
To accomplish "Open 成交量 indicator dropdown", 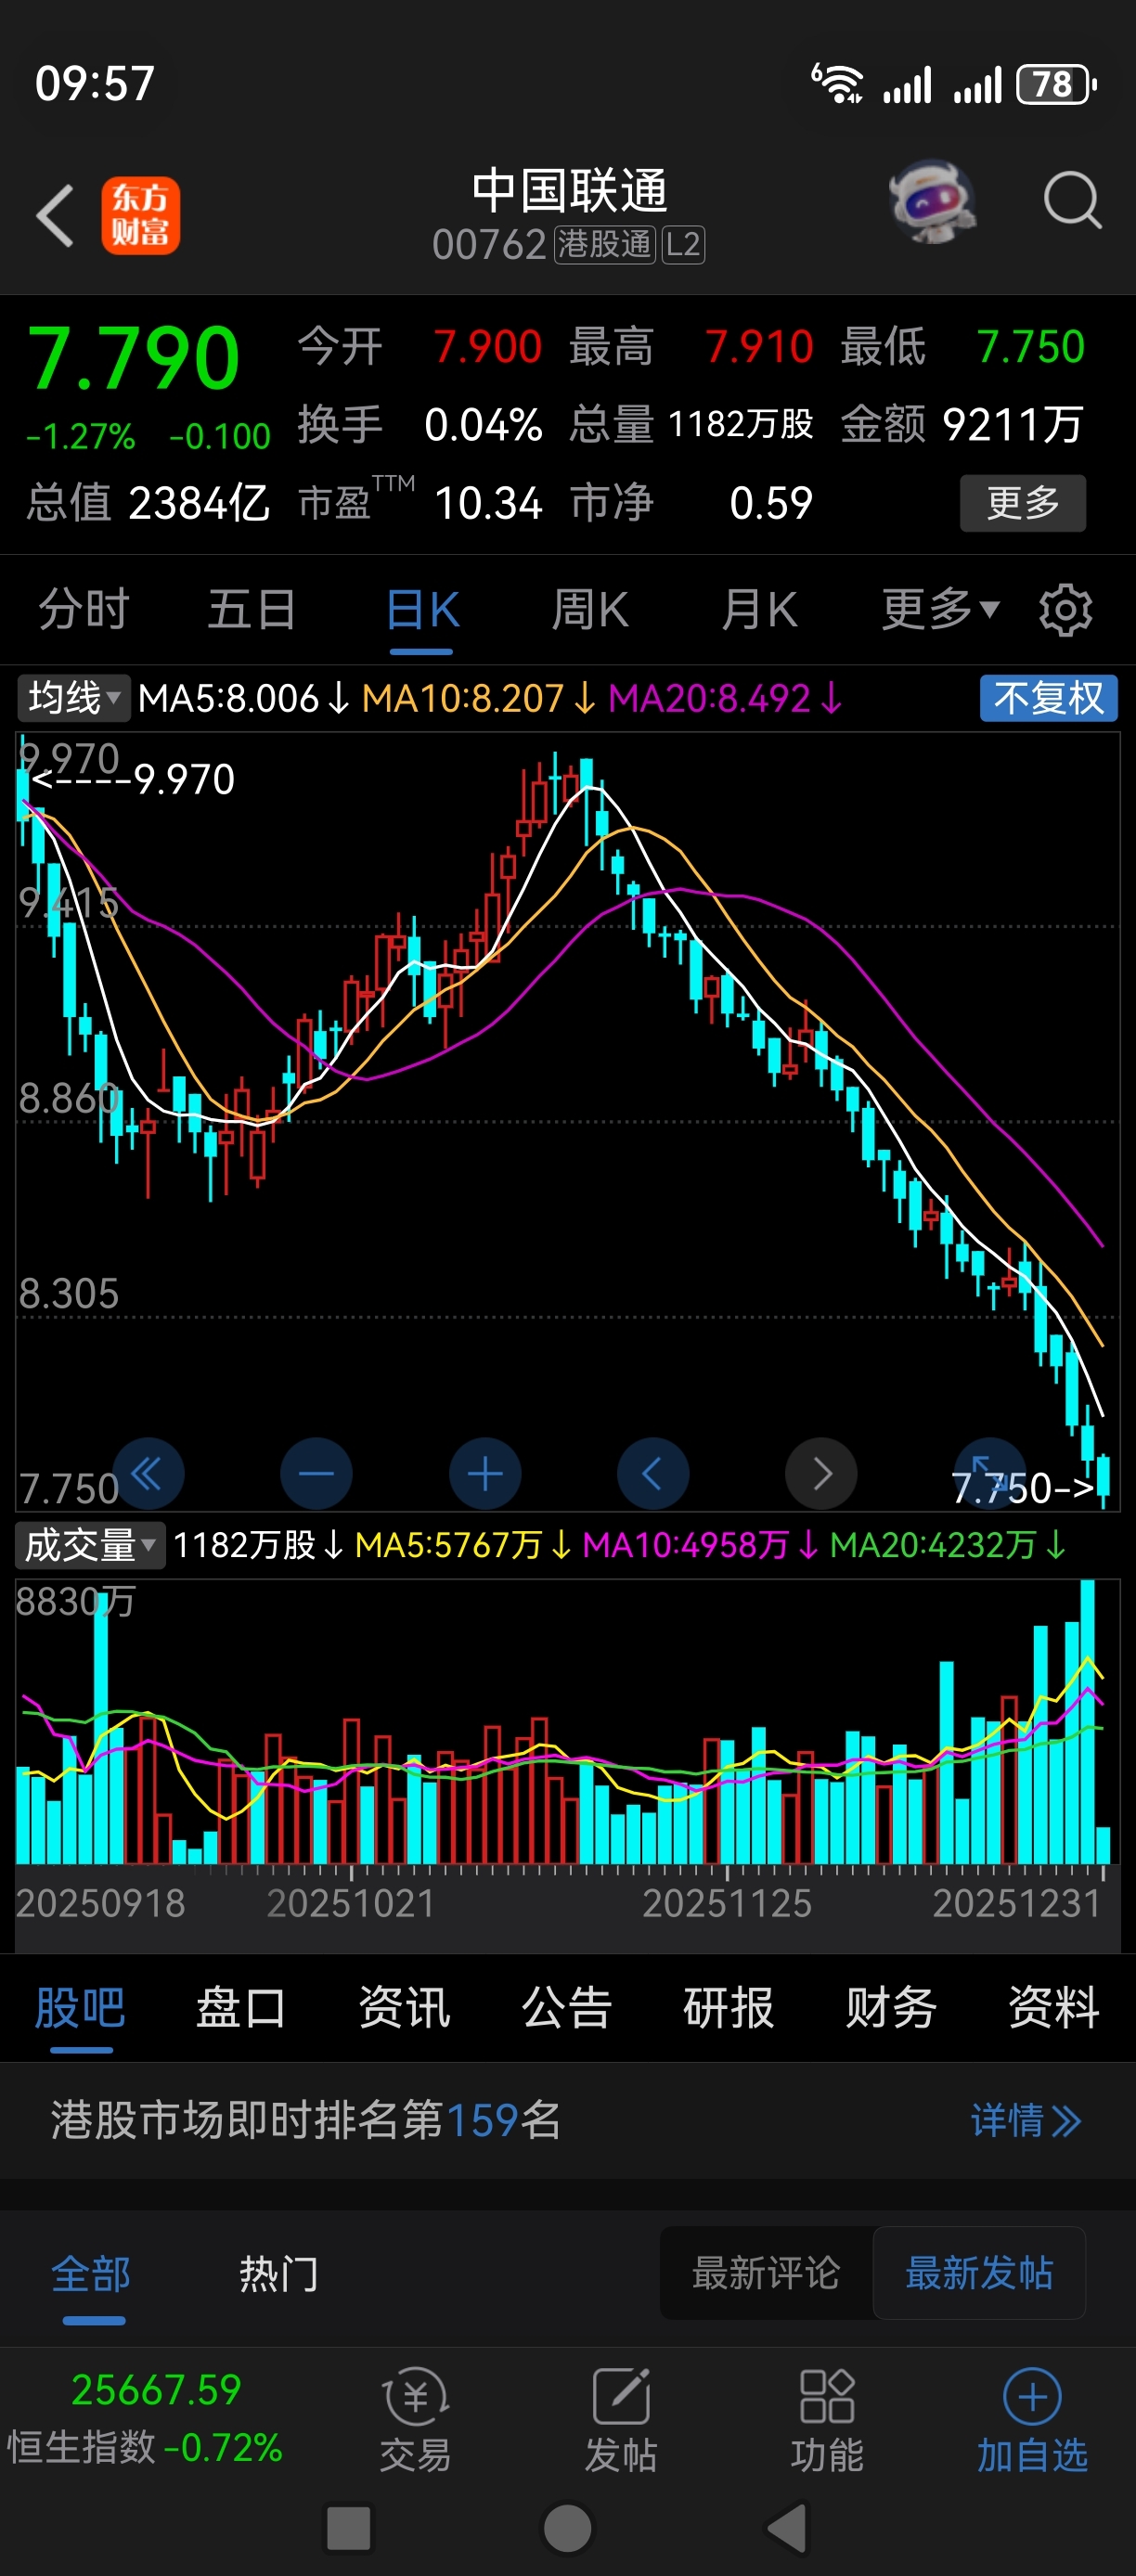I will click(x=90, y=1544).
